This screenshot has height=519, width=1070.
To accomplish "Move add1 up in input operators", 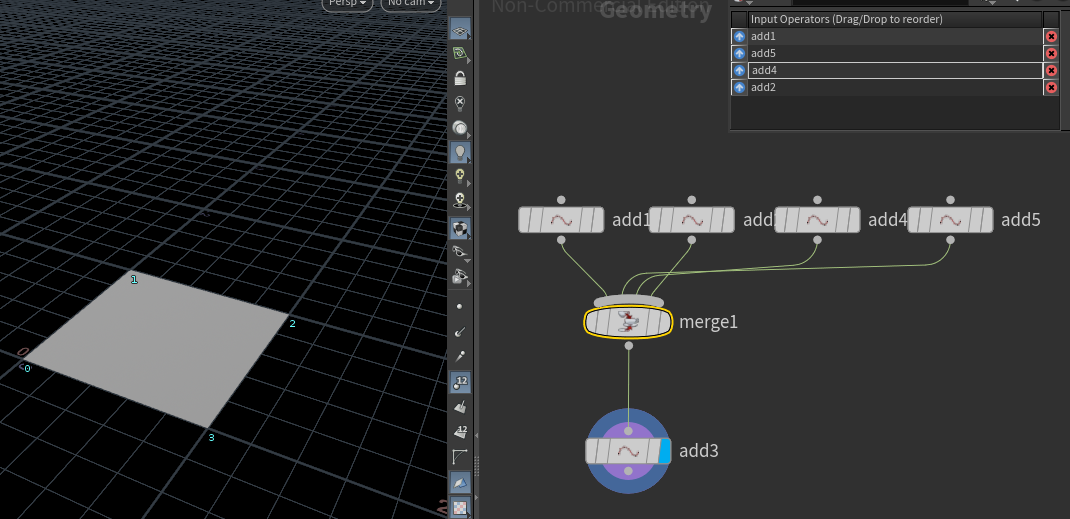I will pyautogui.click(x=738, y=36).
